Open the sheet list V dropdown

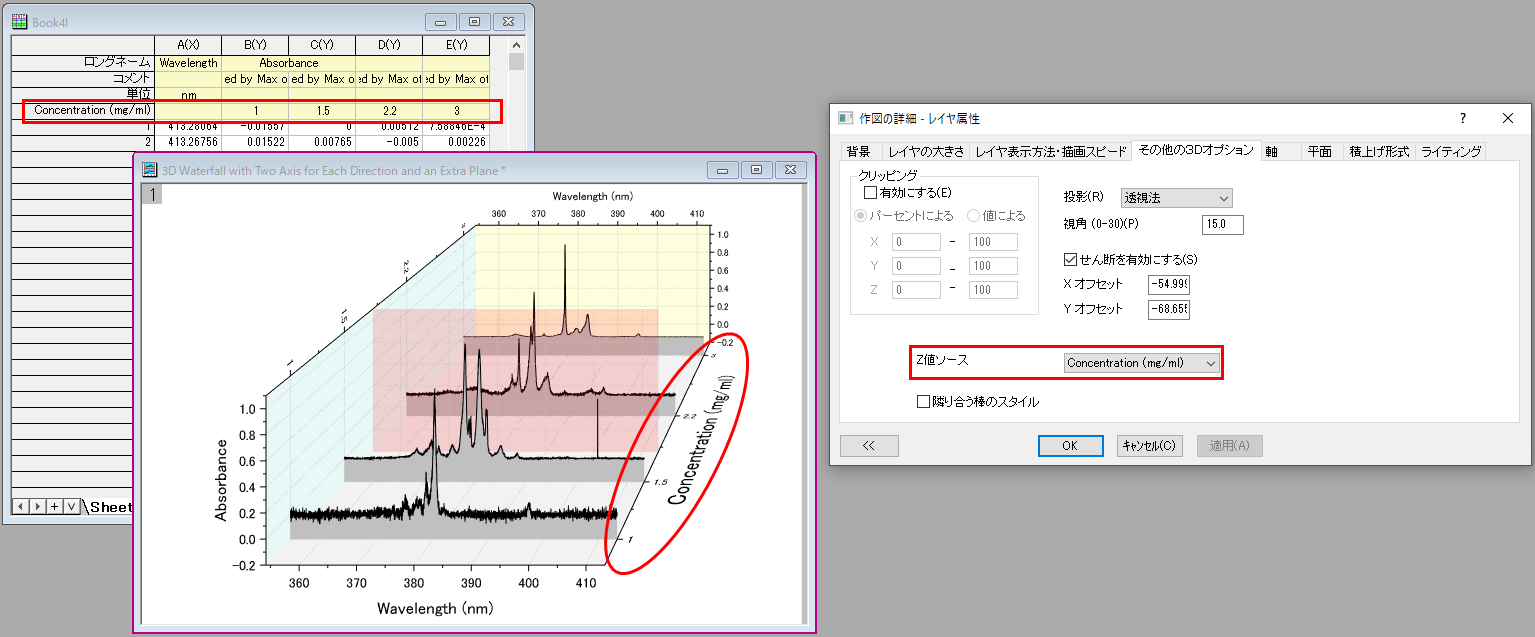tap(71, 506)
